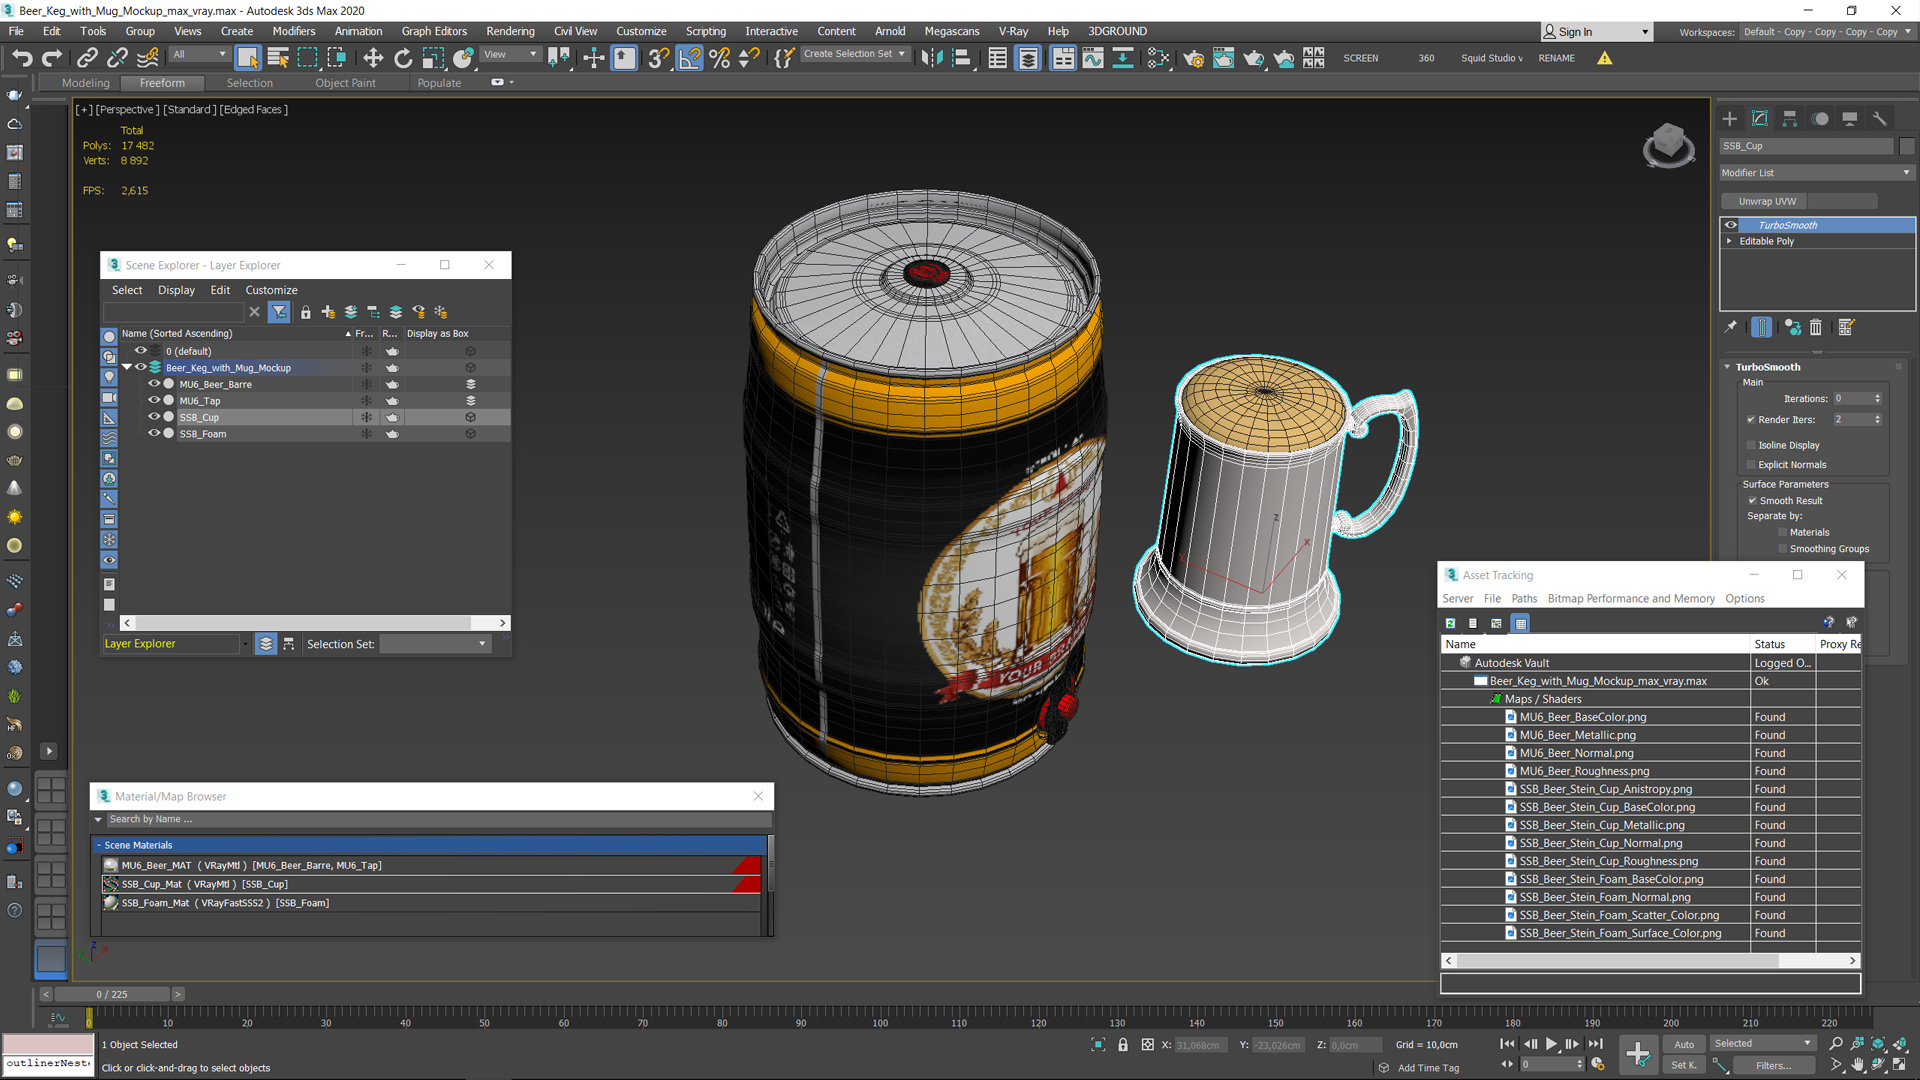Switch to Utilities command panel tab
Image resolution: width=1920 pixels, height=1080 pixels.
[1880, 118]
